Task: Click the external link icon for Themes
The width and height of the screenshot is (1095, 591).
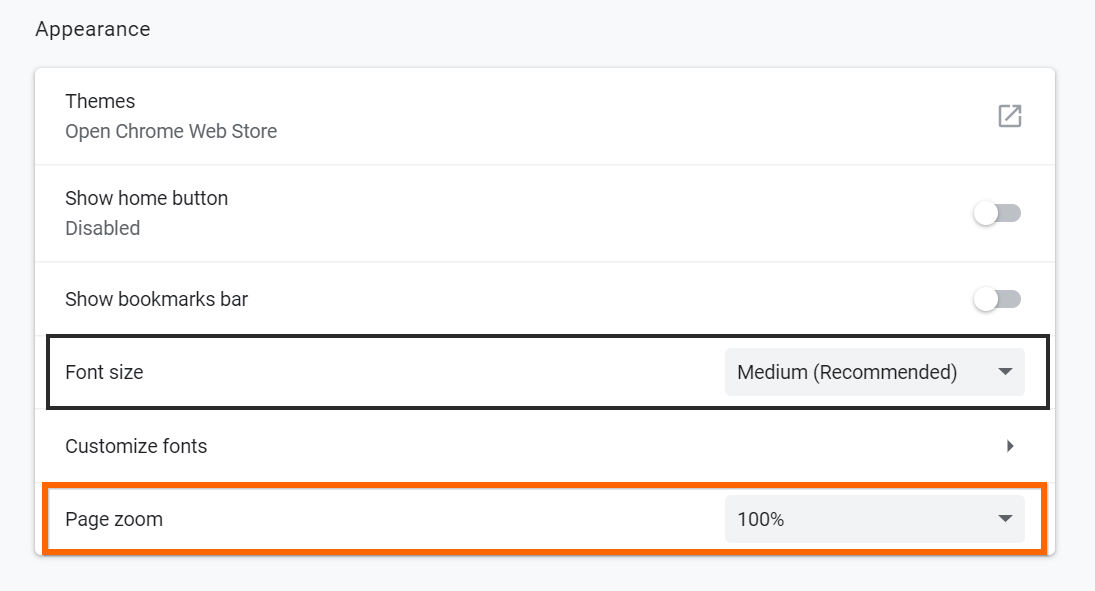Action: tap(1009, 116)
